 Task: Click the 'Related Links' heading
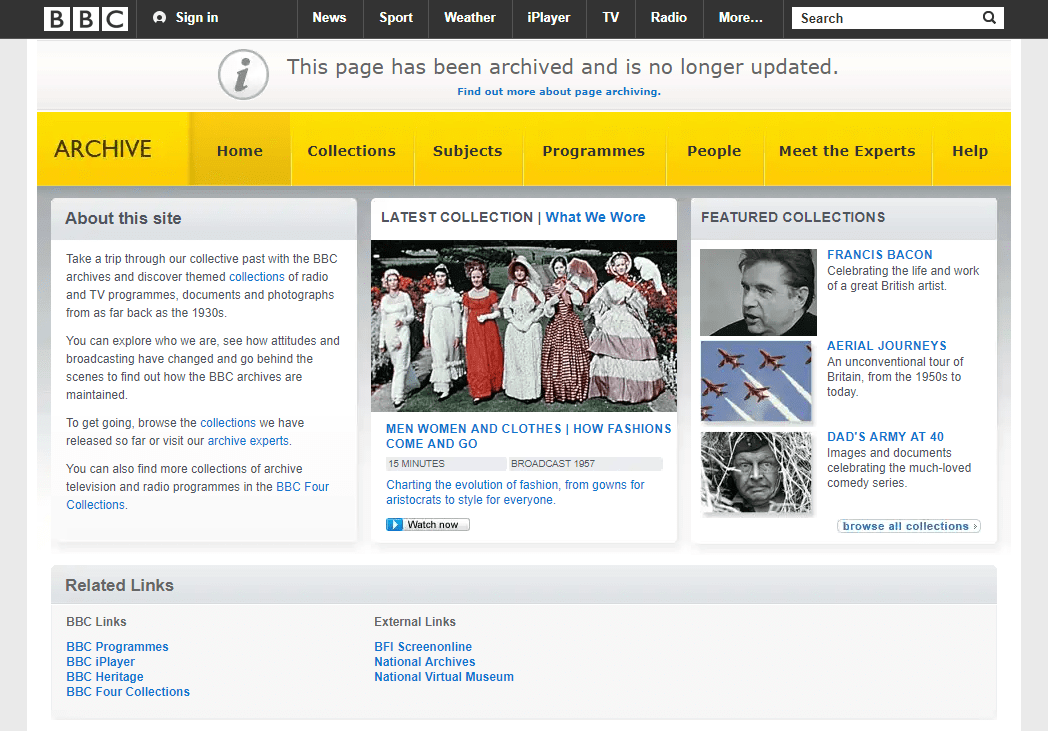119,585
